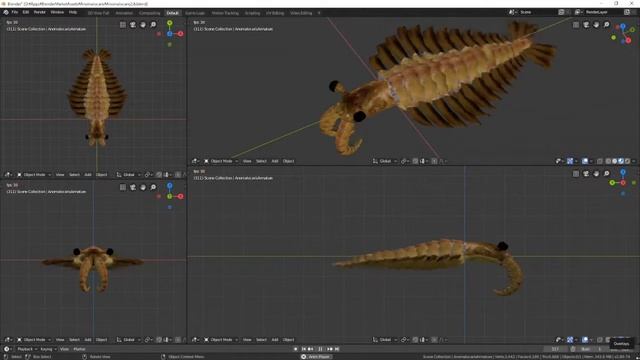The width and height of the screenshot is (640, 360).
Task: Click zoom magnifier in bottom-left front viewport
Action: pyautogui.click(x=153, y=187)
